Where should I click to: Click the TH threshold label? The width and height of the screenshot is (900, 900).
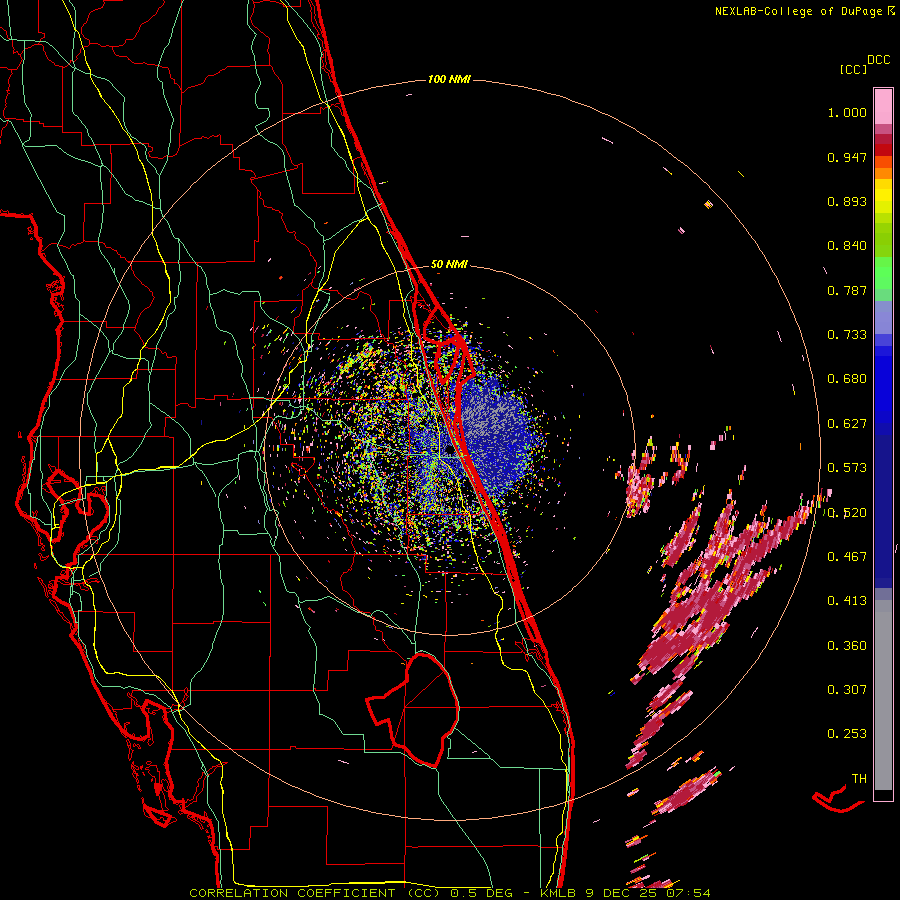[859, 779]
